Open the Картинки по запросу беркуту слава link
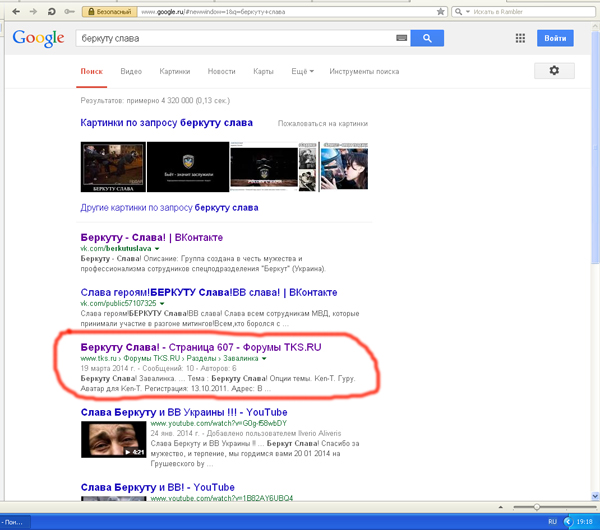This screenshot has width=600, height=530. [x=166, y=123]
